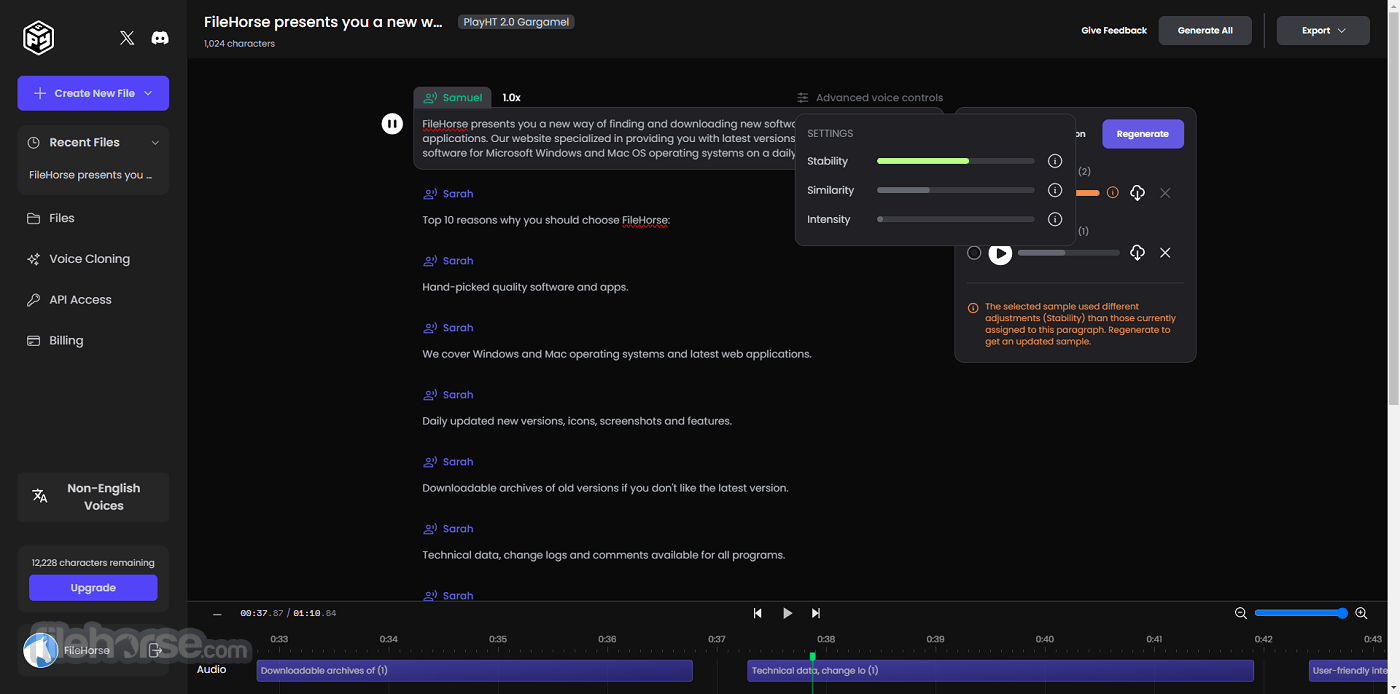Seek within second sample progress bar
The height and width of the screenshot is (694, 1400).
point(1069,253)
